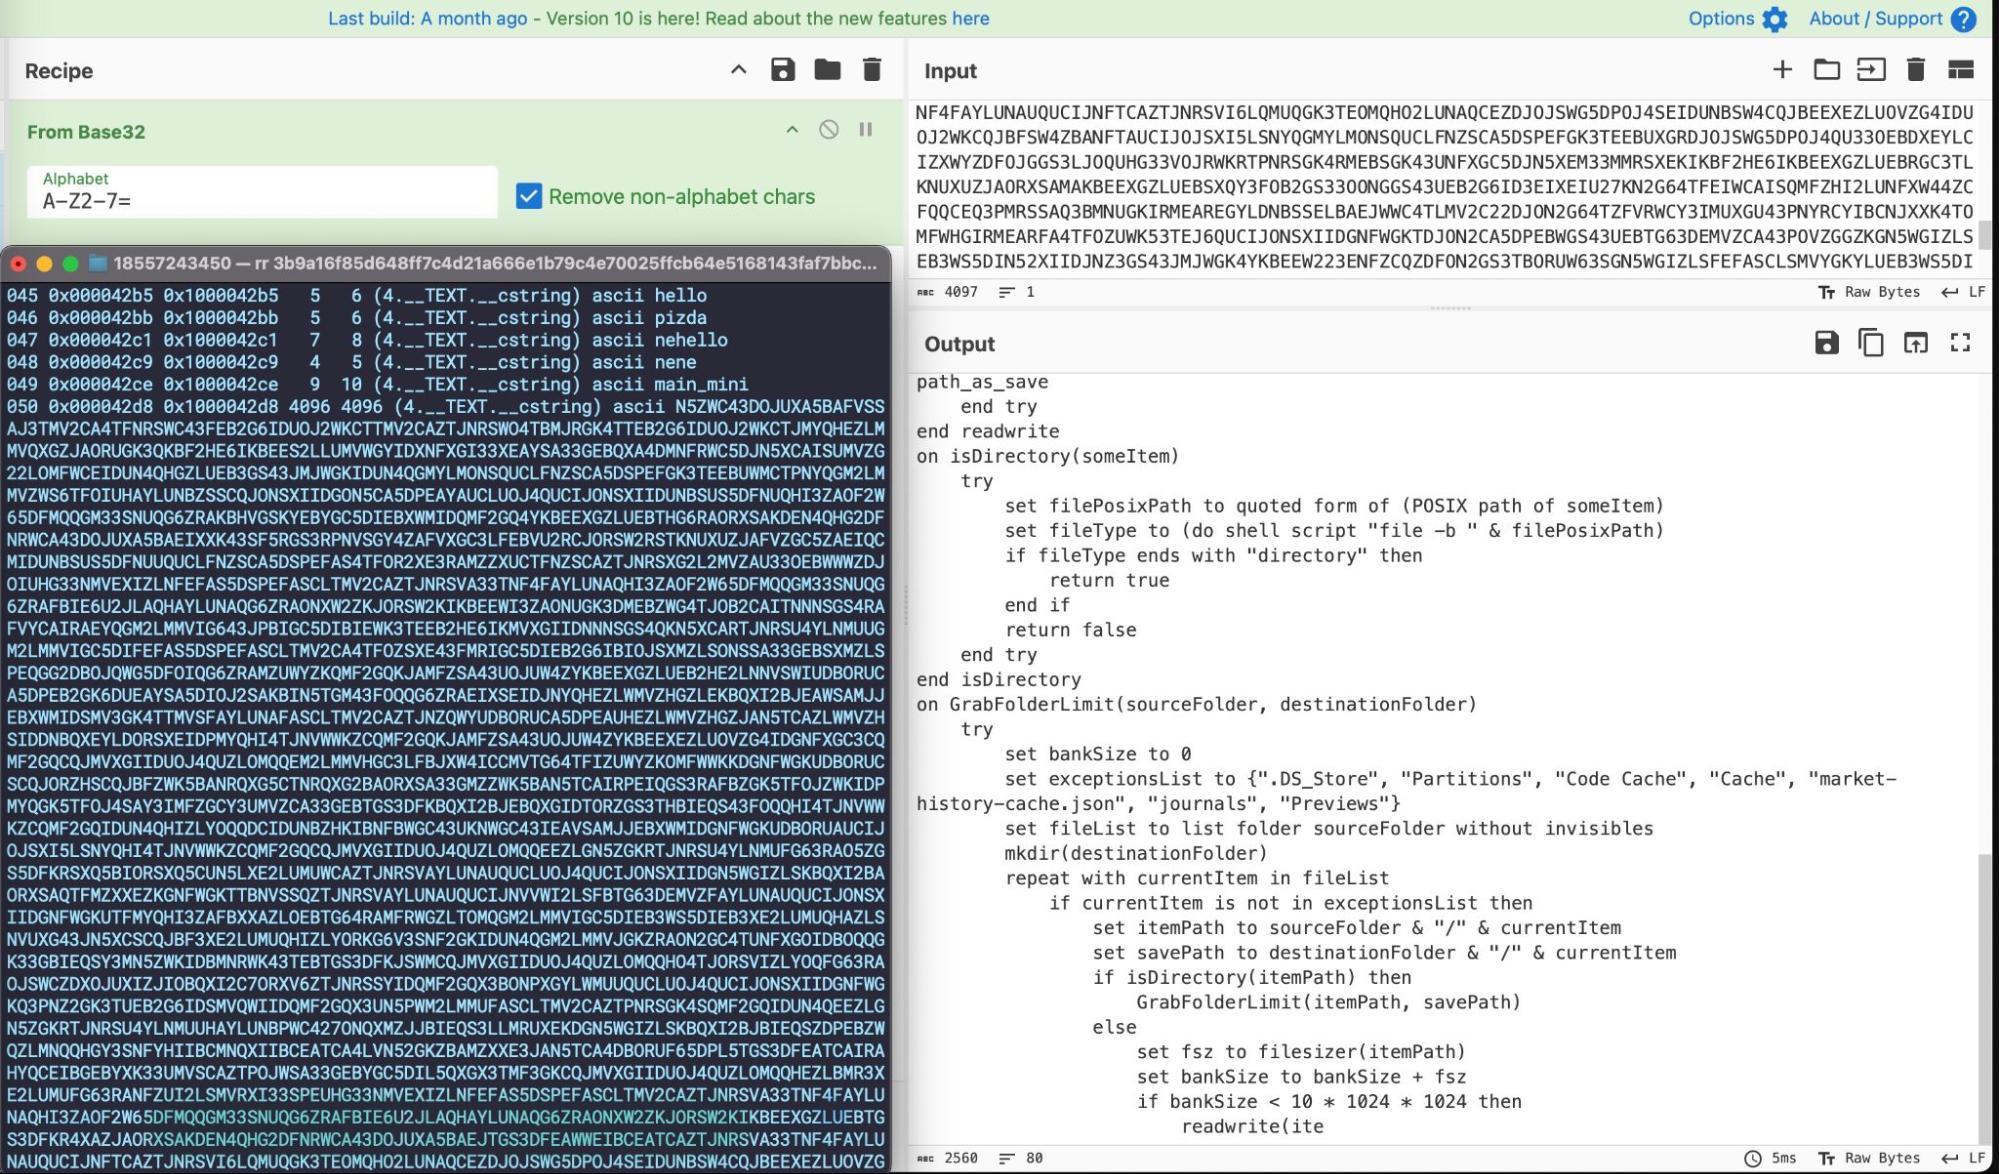Collapse From Base32 operation arguments
Viewport: 1999px width, 1174px height.
tap(792, 130)
